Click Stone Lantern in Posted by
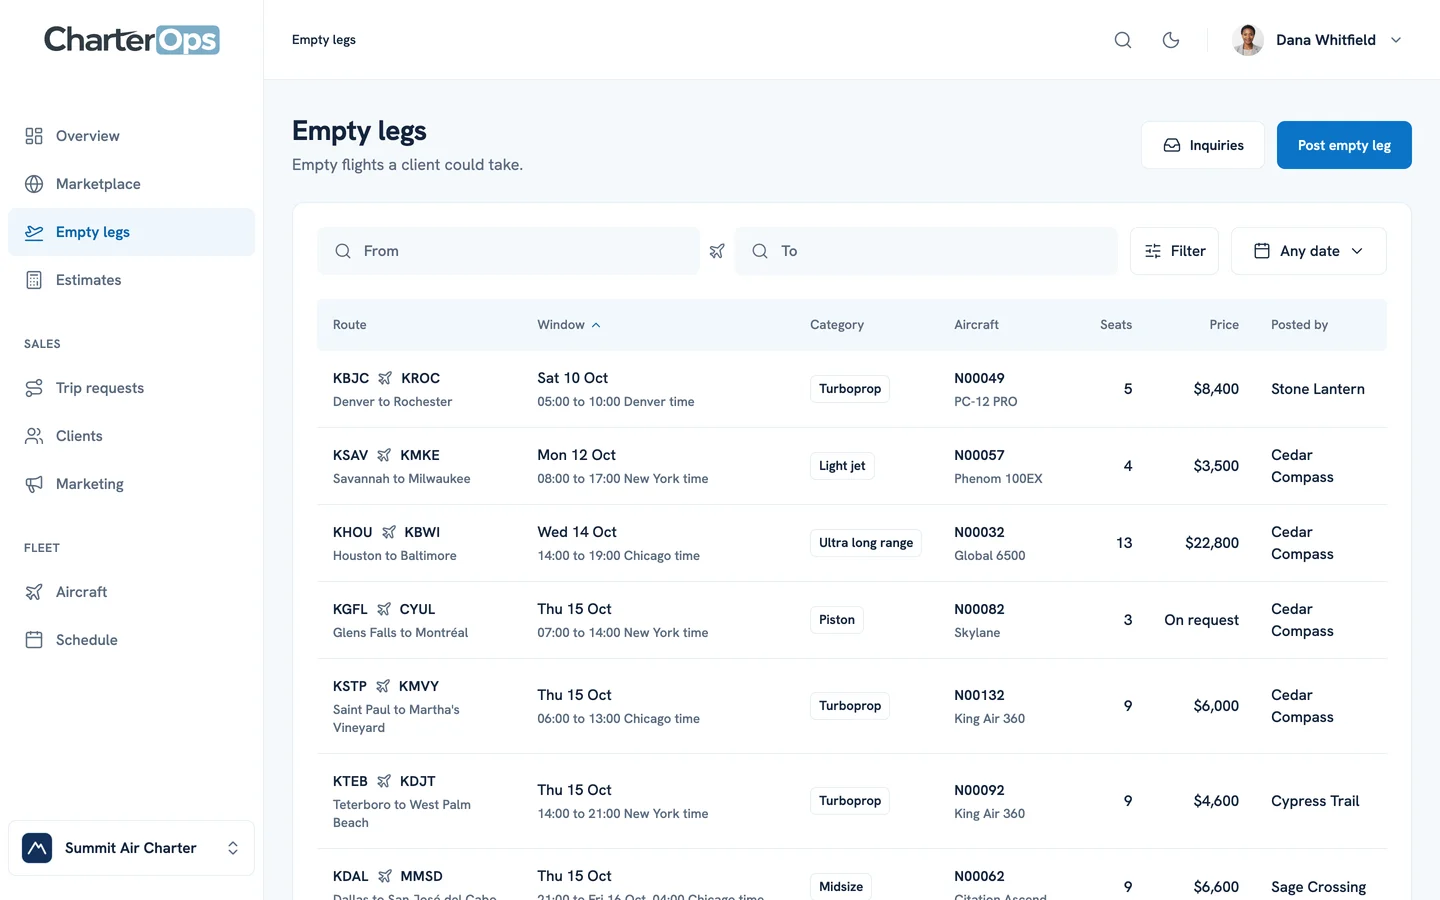The height and width of the screenshot is (900, 1440). click(x=1318, y=389)
